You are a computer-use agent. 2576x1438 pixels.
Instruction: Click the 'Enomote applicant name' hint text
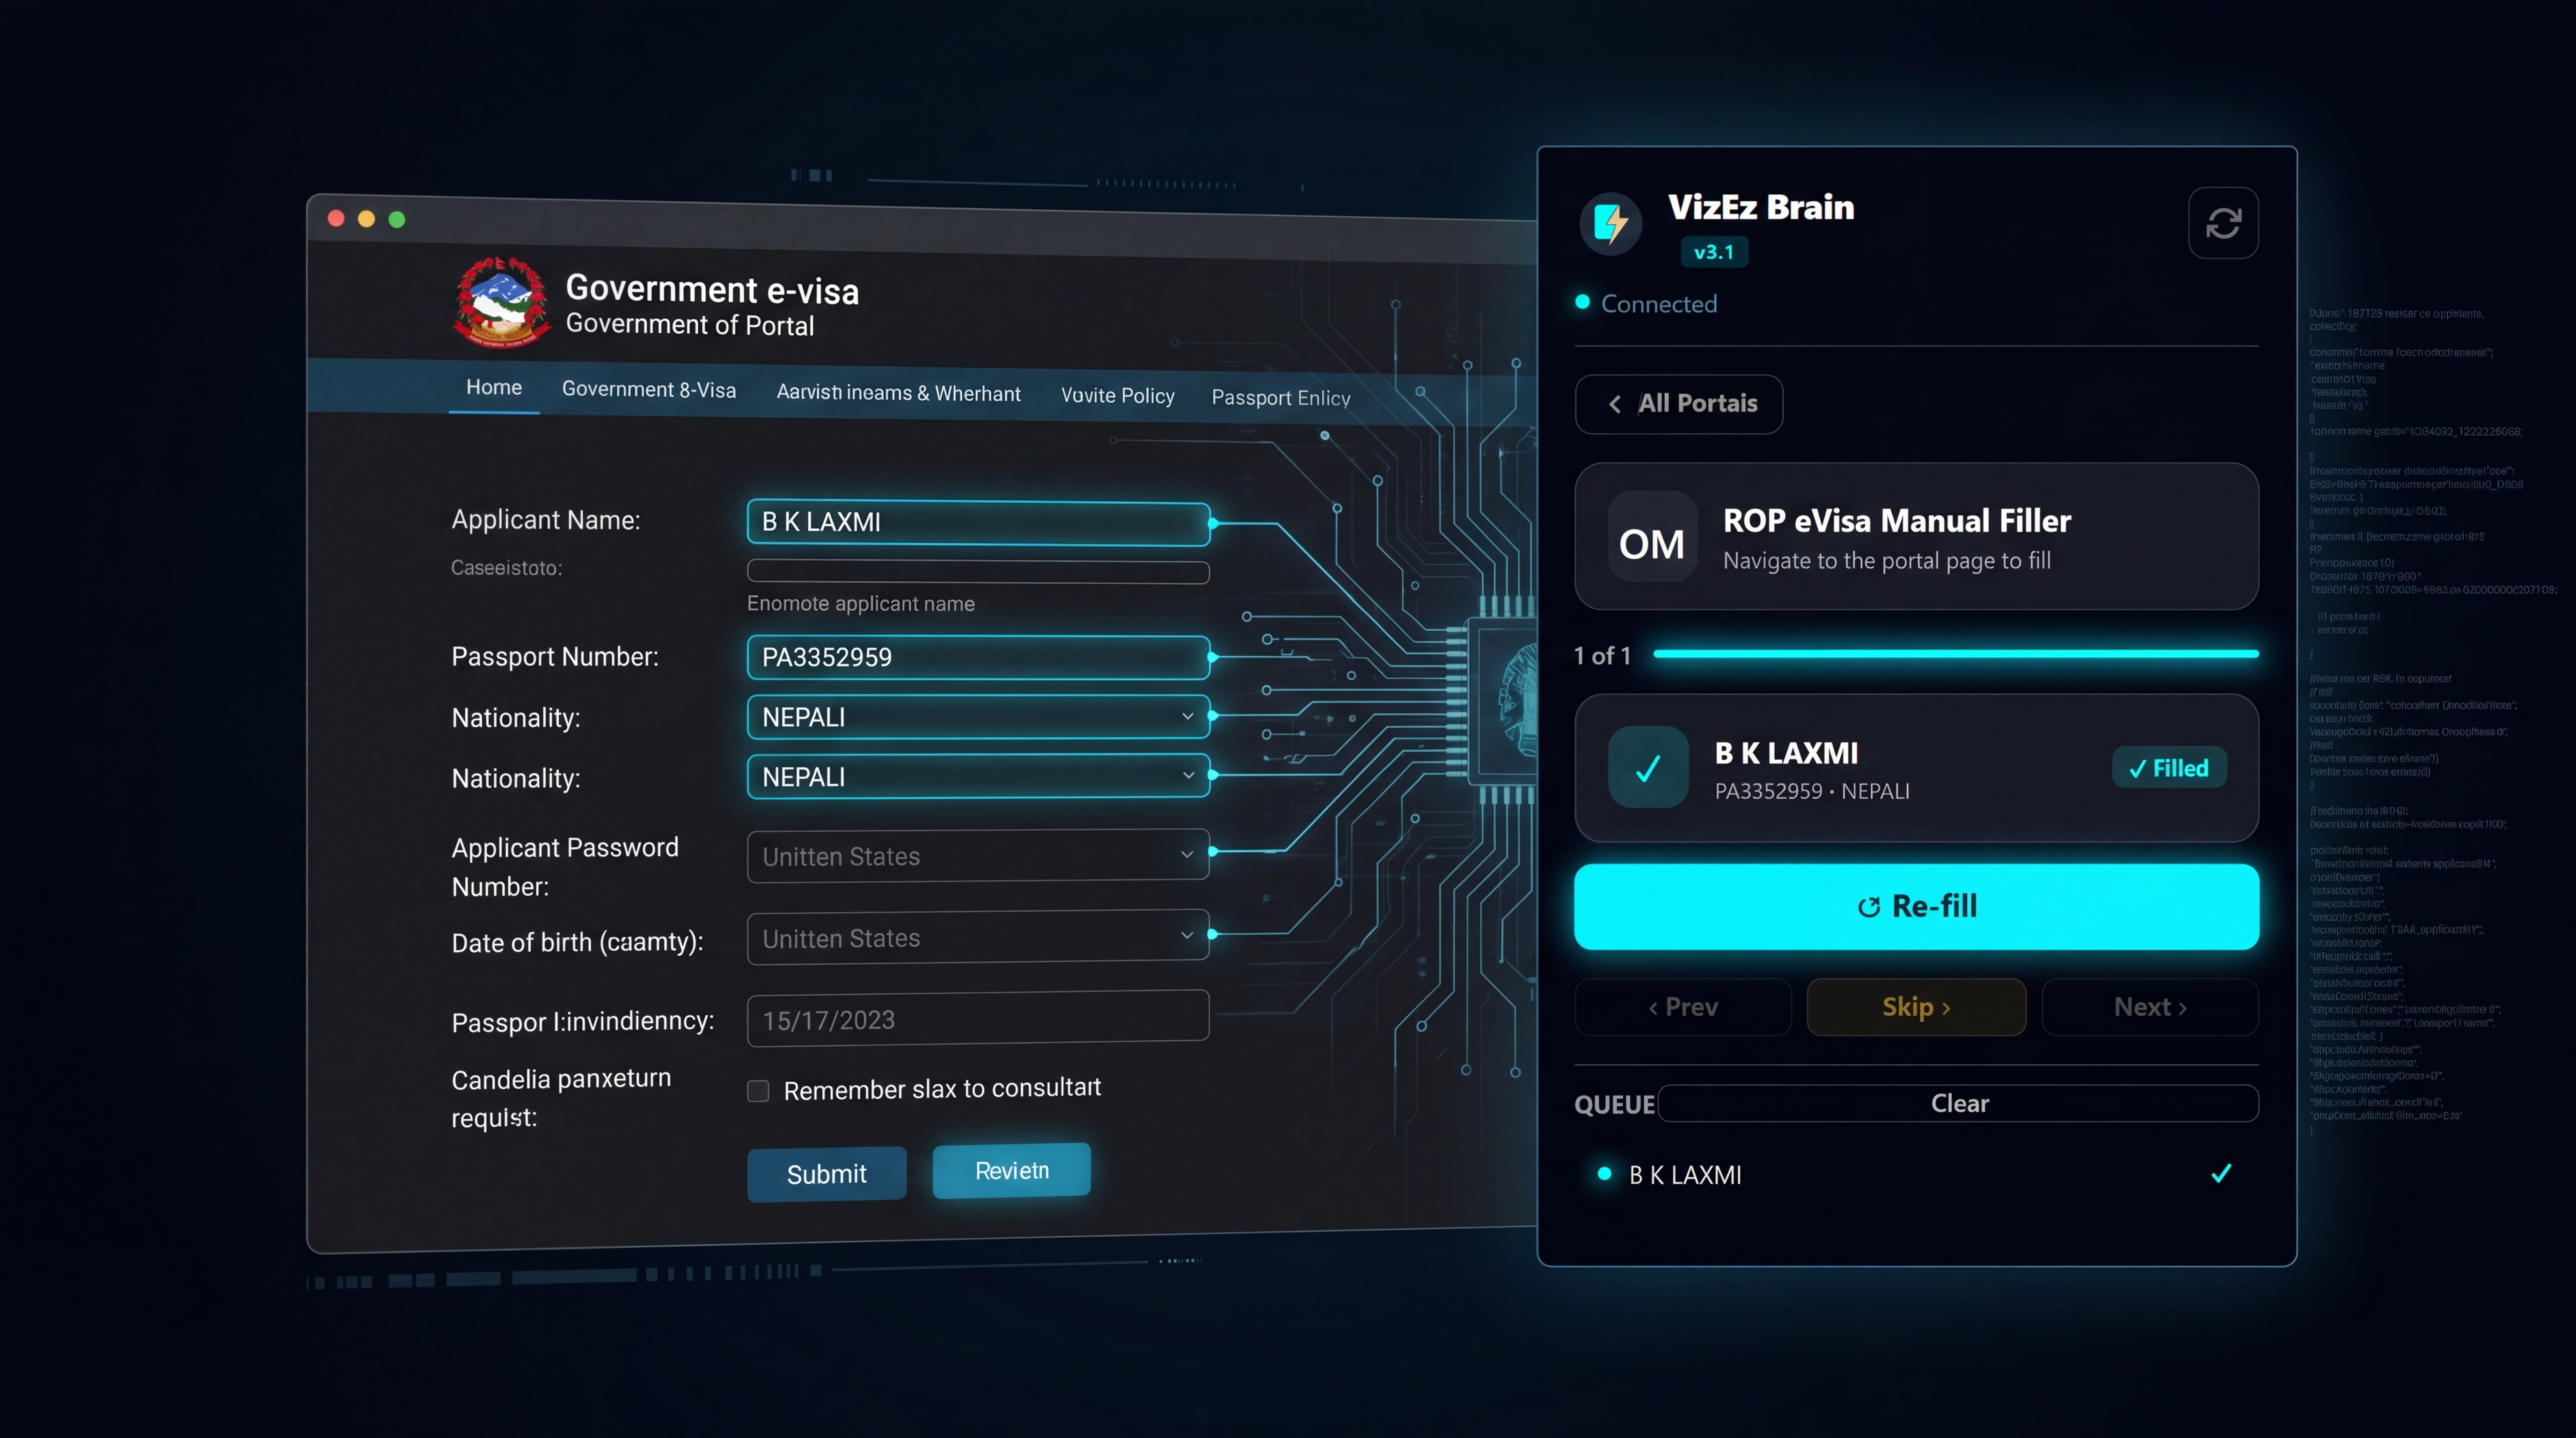click(860, 604)
